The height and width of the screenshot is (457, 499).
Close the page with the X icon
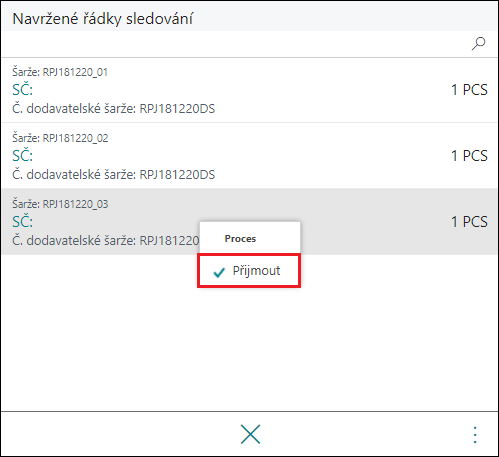250,434
